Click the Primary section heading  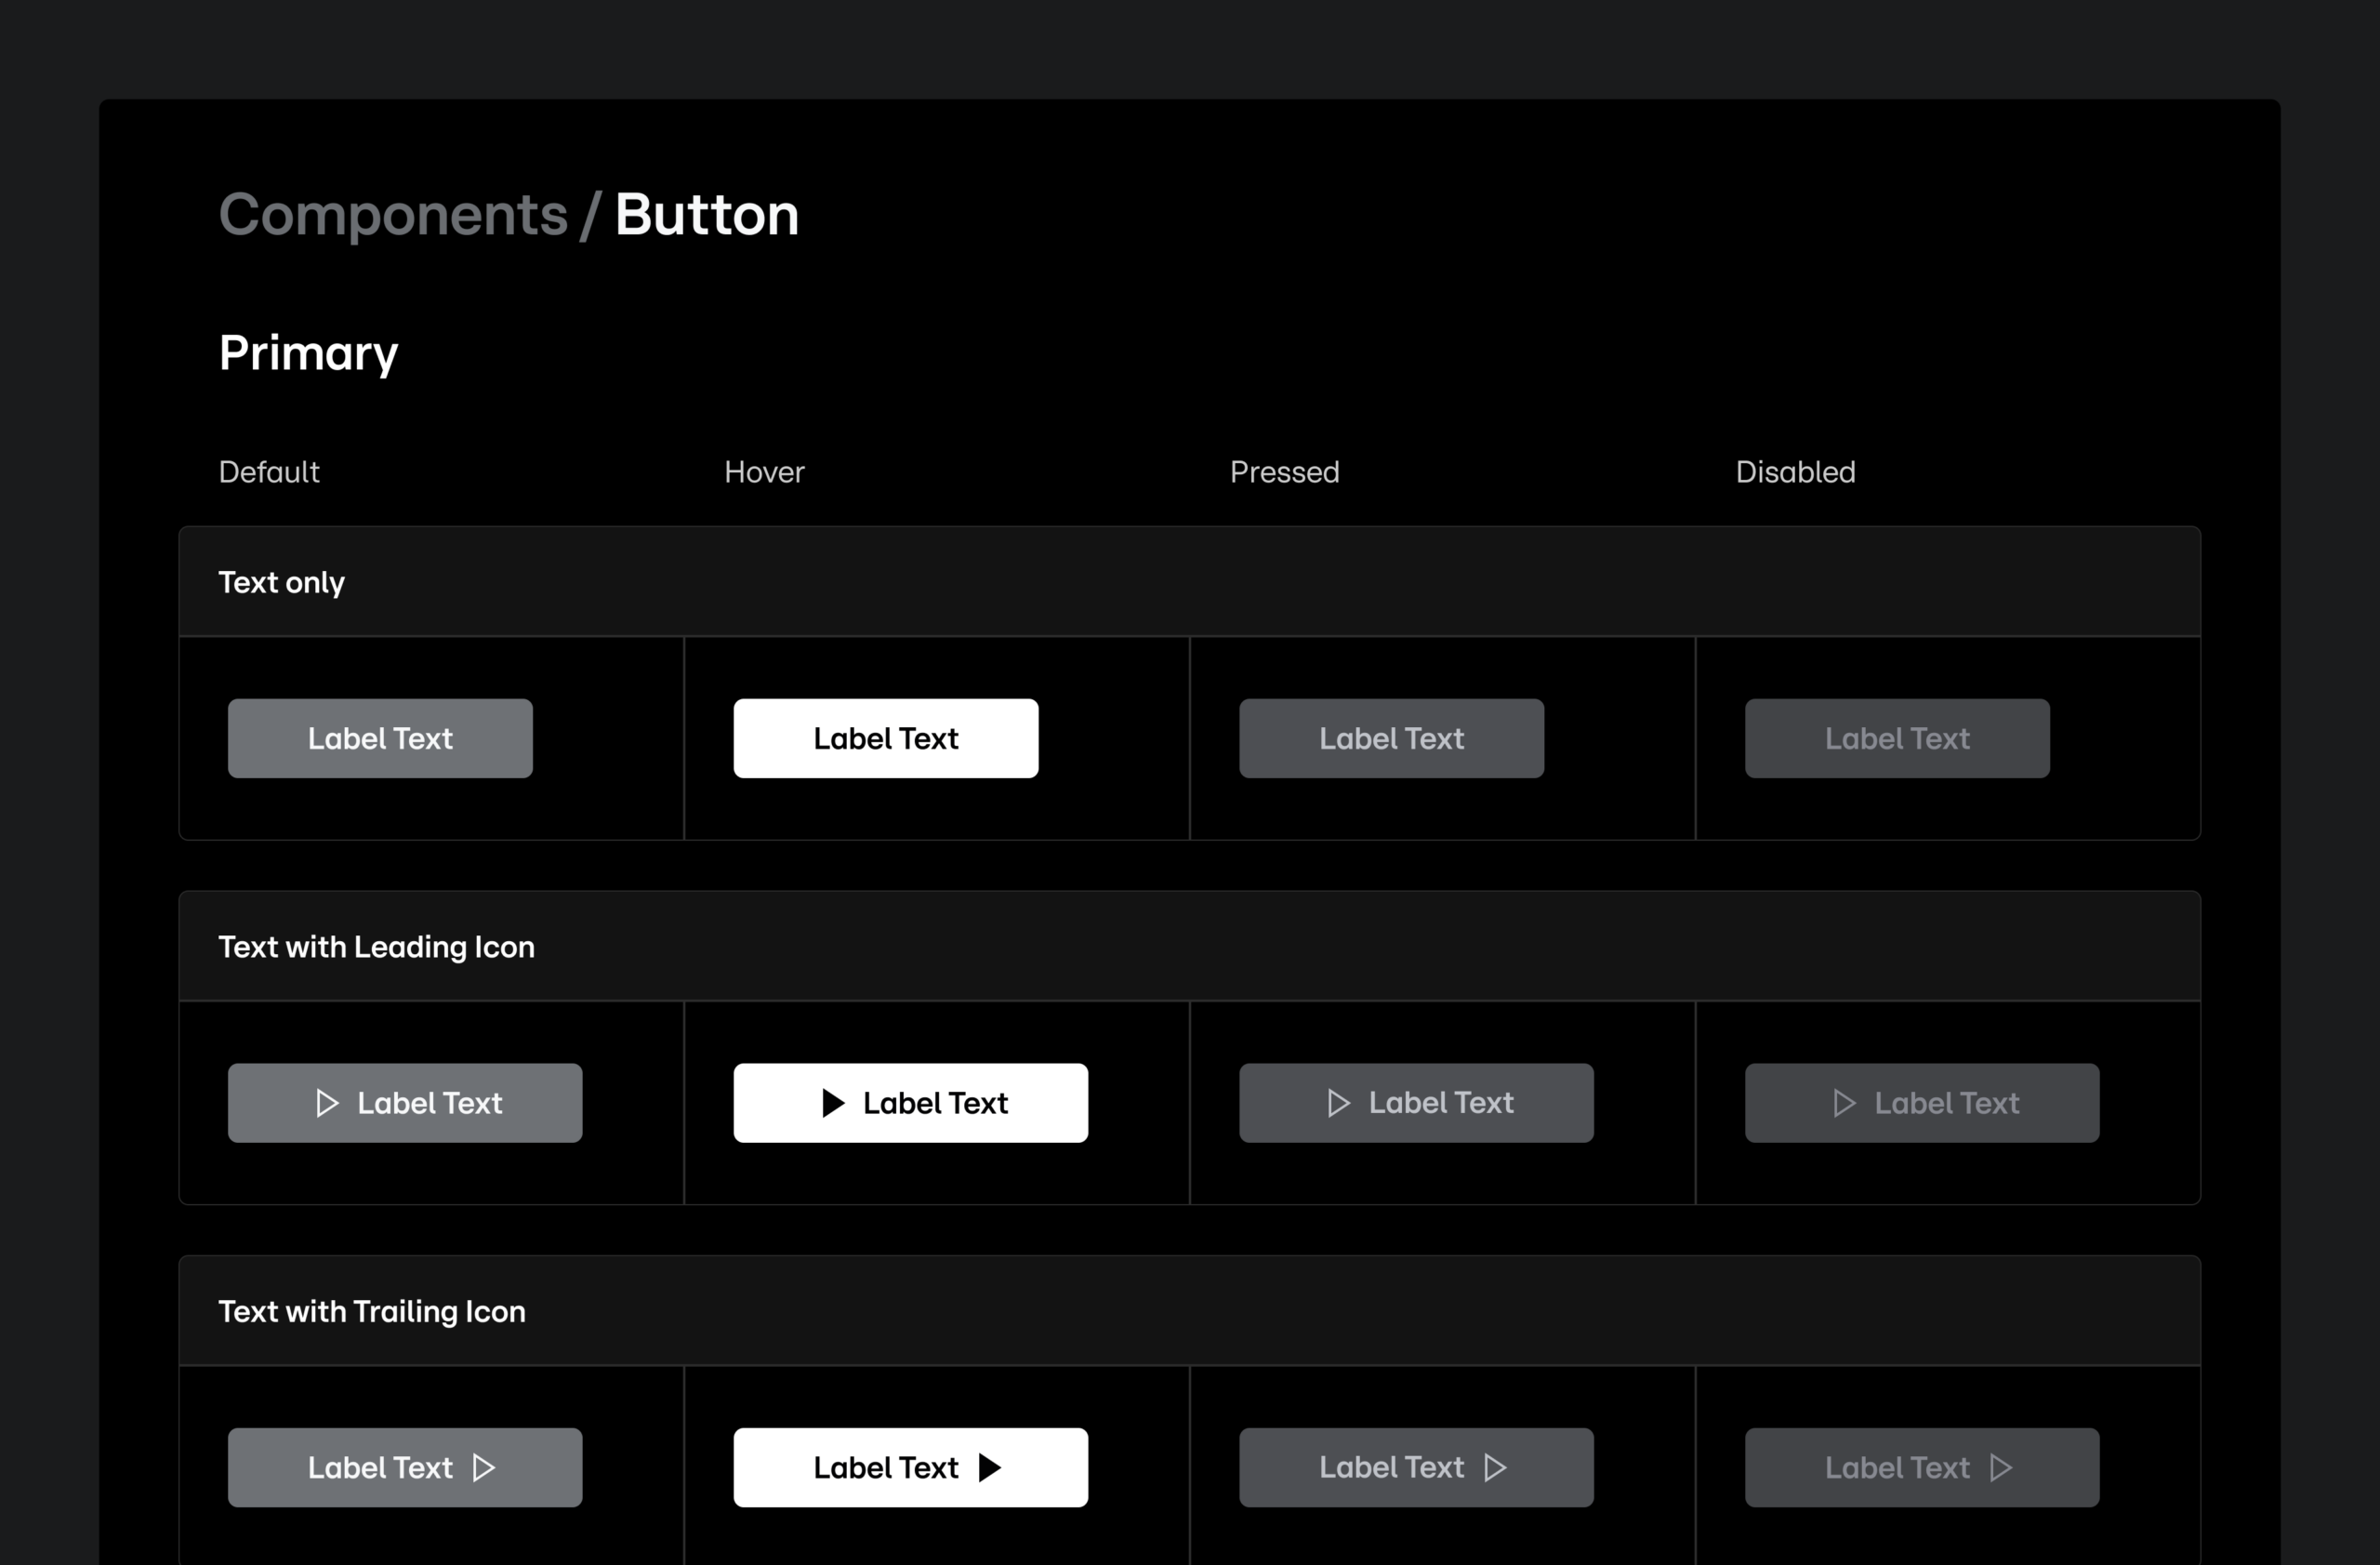pyautogui.click(x=308, y=354)
